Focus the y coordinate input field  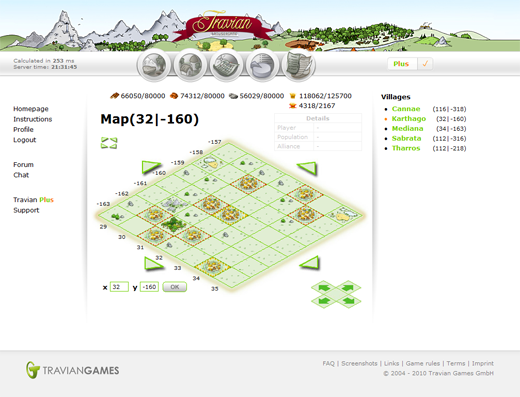(149, 287)
